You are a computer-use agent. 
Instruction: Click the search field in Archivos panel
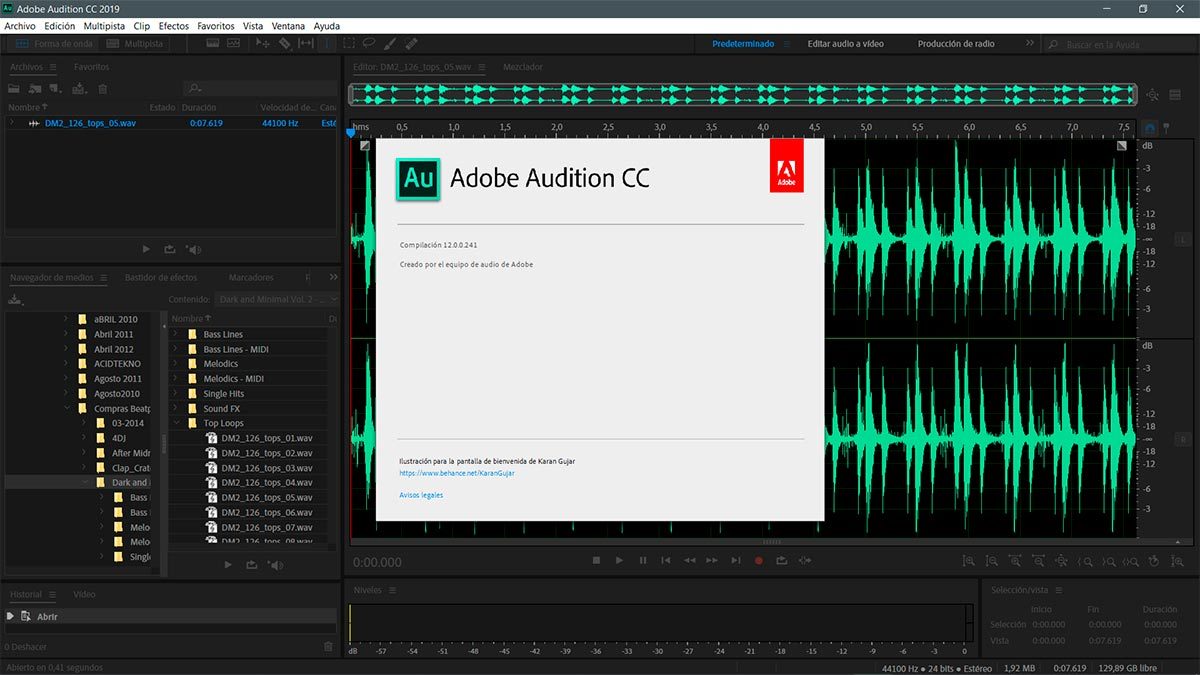coord(260,89)
